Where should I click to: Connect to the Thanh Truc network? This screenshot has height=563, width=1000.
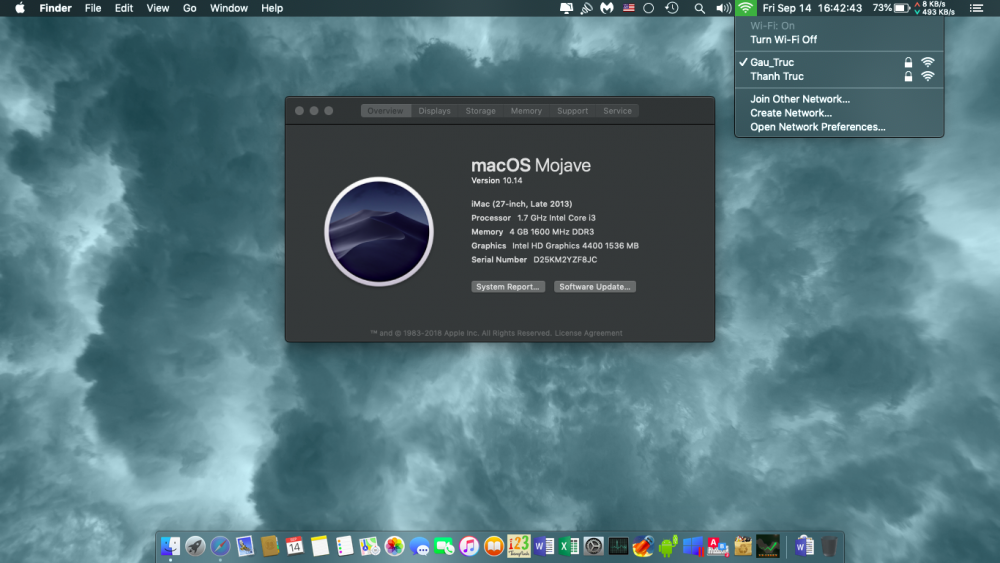pos(839,77)
